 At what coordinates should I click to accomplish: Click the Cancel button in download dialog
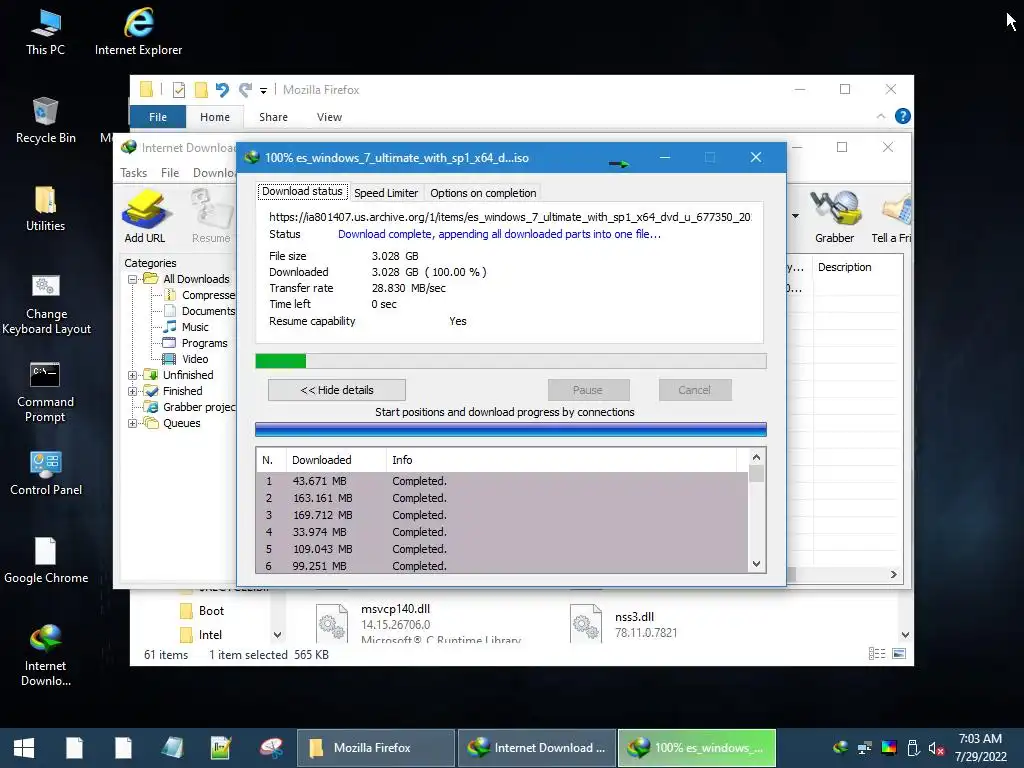695,390
